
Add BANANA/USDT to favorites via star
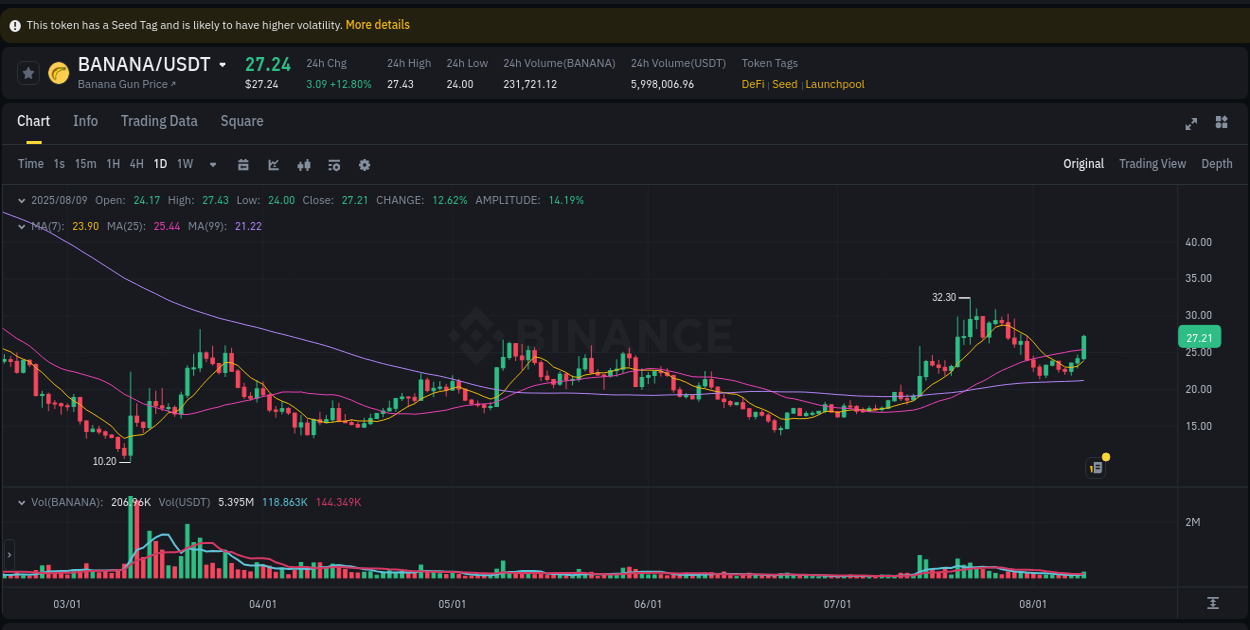pos(27,72)
